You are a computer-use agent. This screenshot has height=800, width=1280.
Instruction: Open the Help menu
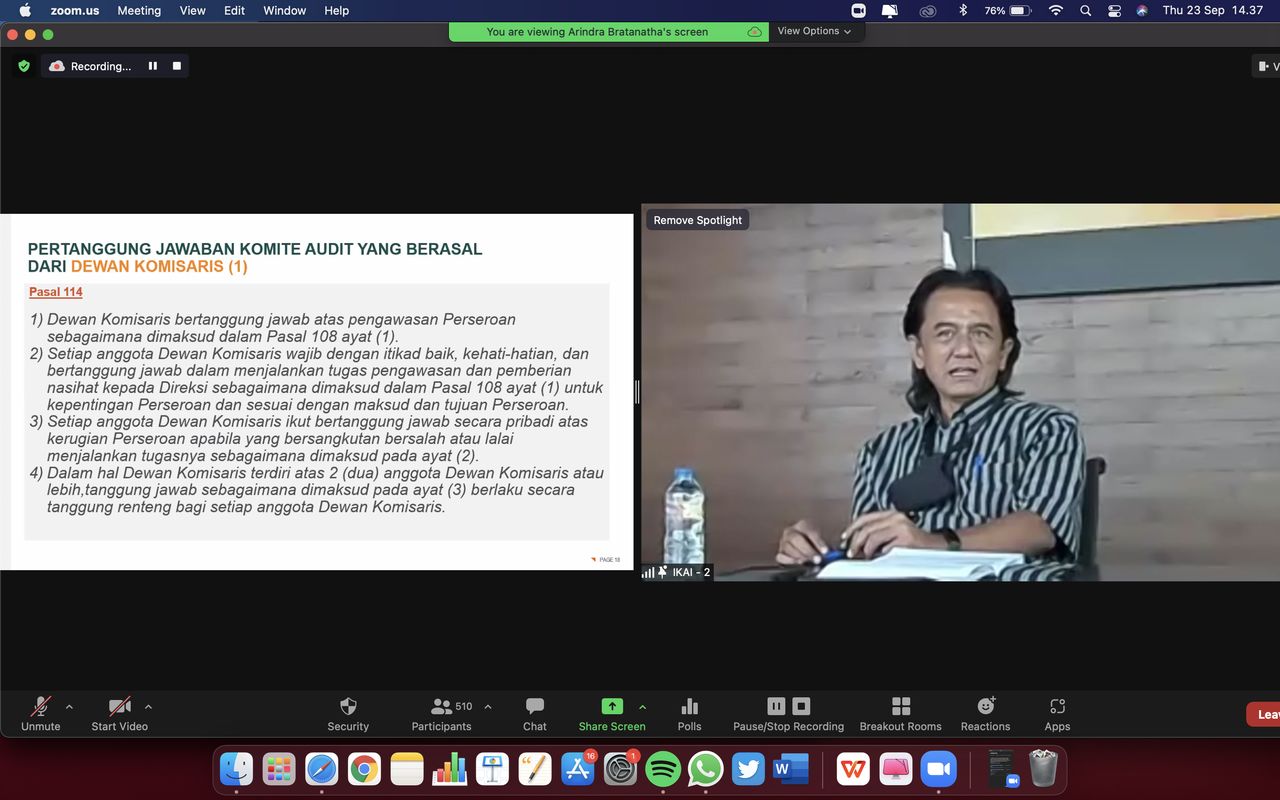click(337, 10)
